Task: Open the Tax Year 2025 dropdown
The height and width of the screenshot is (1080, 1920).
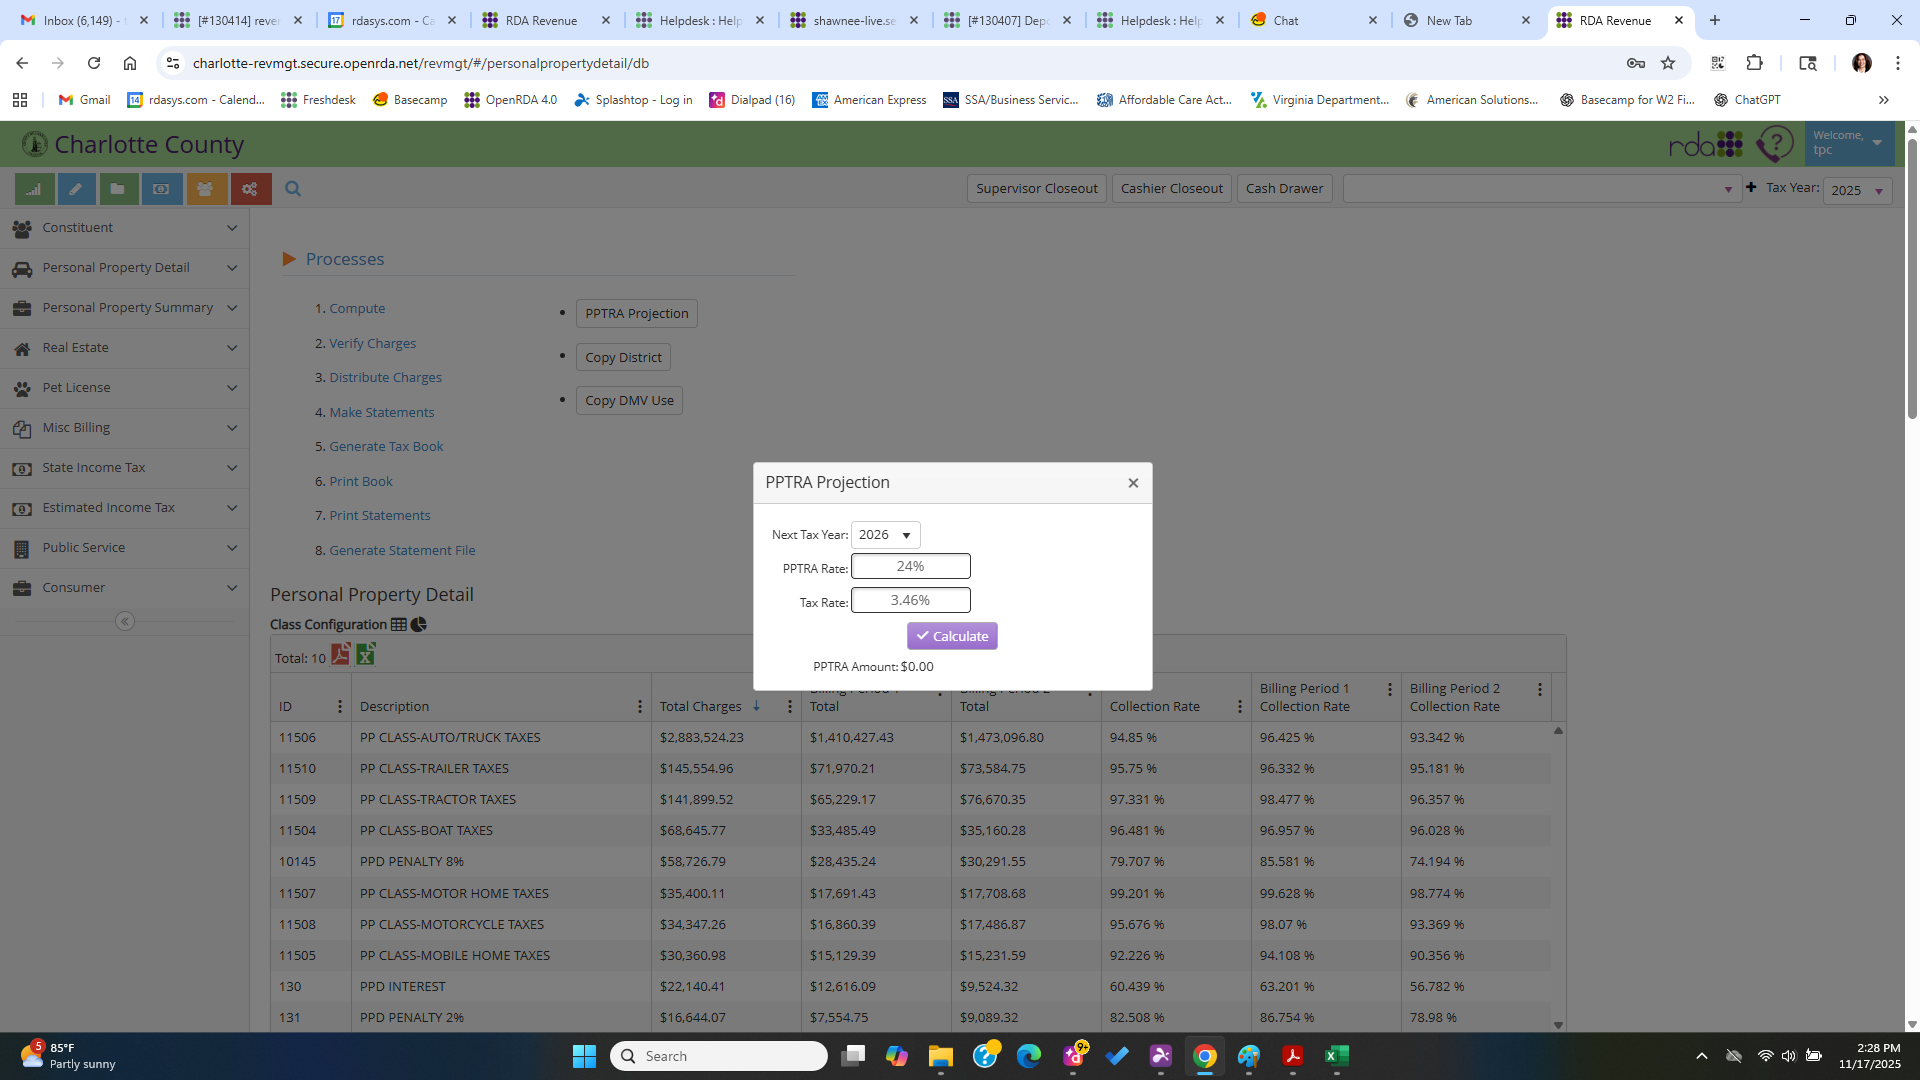Action: pos(1857,191)
